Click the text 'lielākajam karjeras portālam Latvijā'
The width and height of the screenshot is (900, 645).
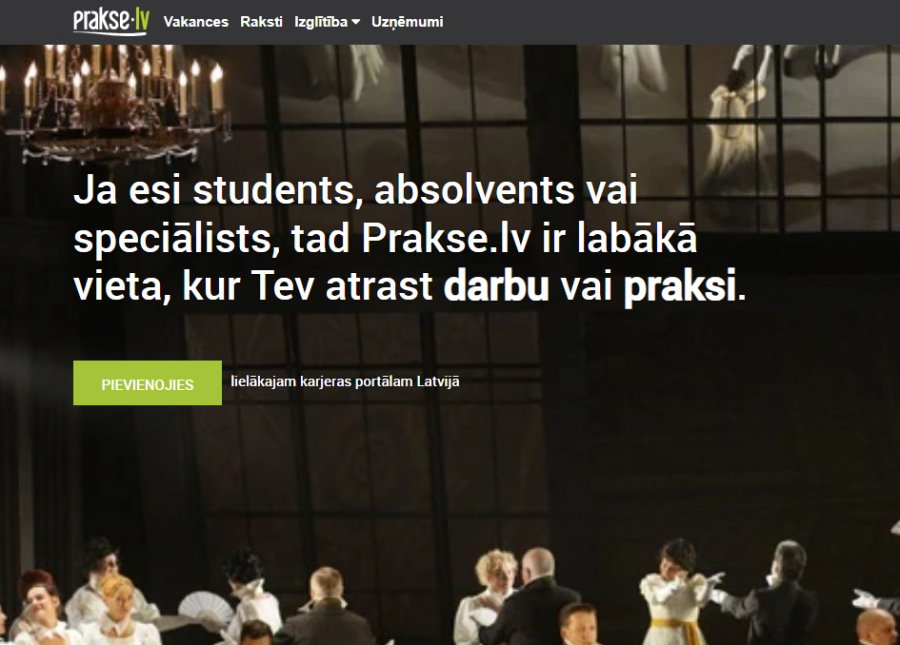pos(345,382)
